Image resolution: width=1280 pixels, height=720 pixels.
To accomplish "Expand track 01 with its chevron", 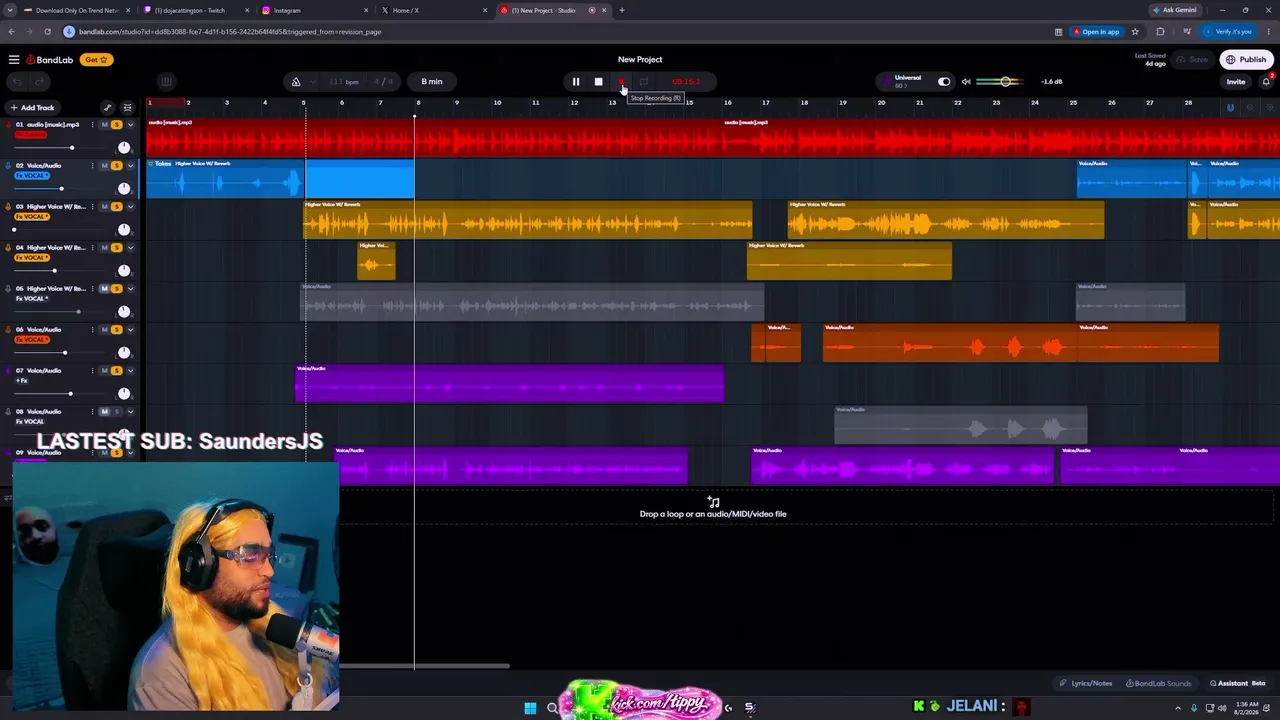I will (130, 125).
